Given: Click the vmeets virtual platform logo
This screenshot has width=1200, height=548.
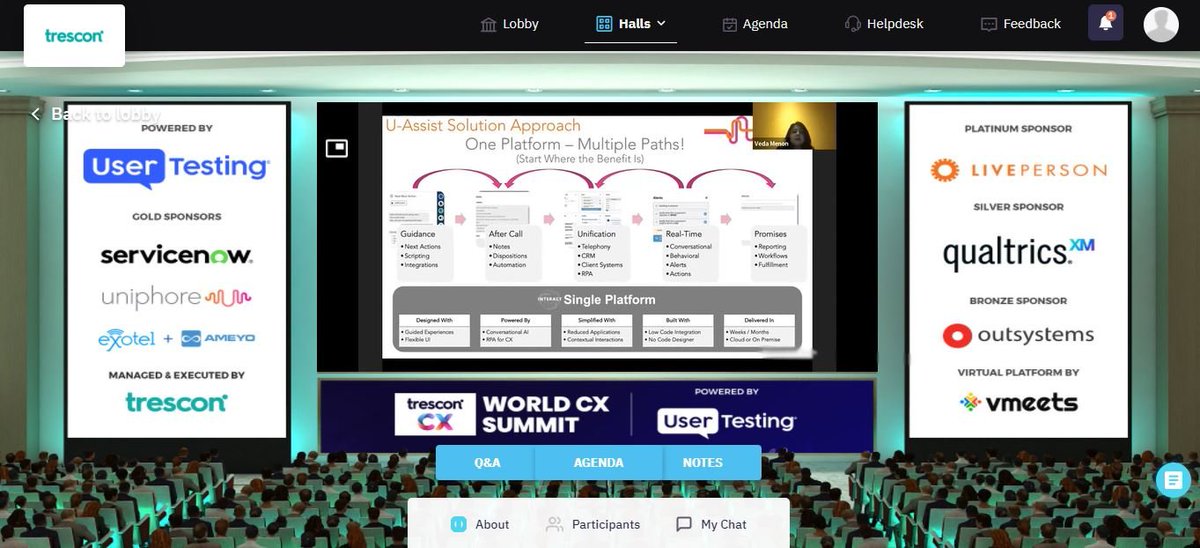Looking at the screenshot, I should tap(1019, 403).
